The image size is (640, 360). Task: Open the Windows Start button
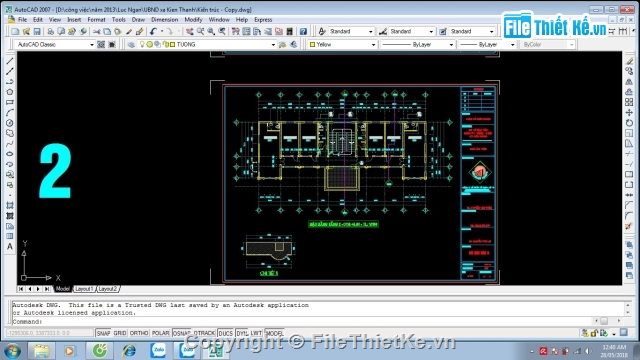[x=12, y=351]
